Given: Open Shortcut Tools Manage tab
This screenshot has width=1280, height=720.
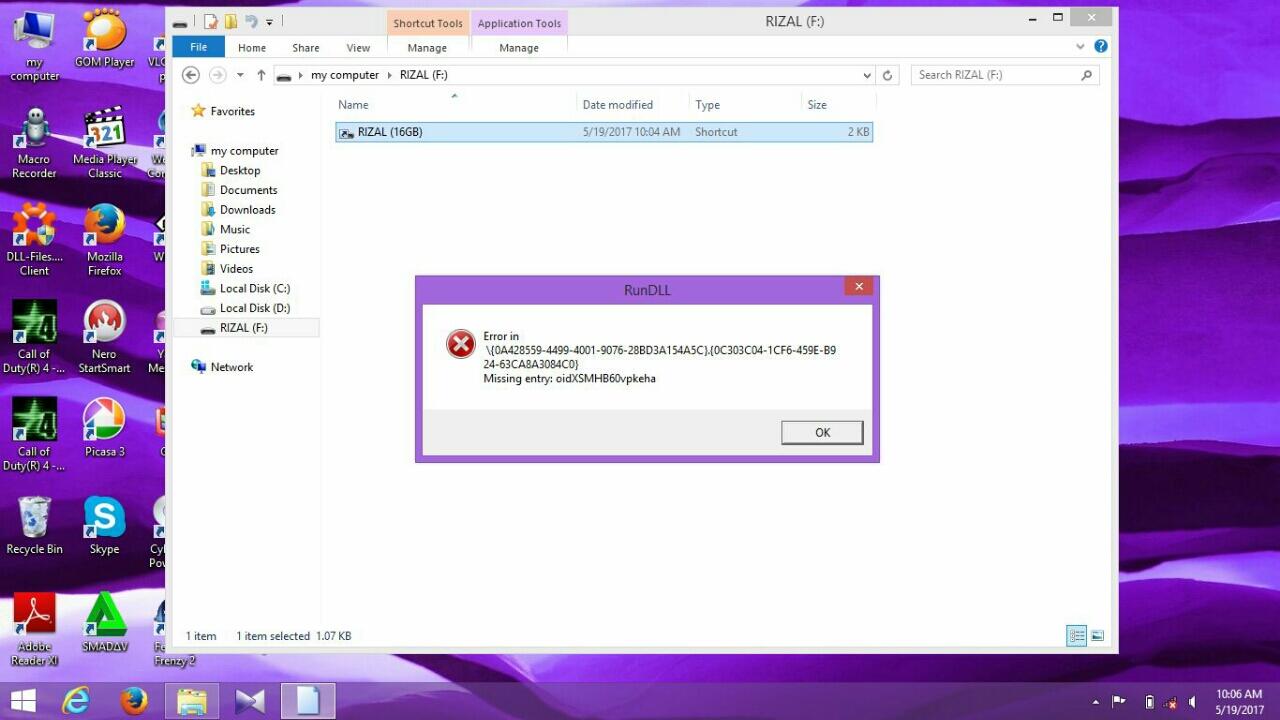Looking at the screenshot, I should (x=427, y=48).
